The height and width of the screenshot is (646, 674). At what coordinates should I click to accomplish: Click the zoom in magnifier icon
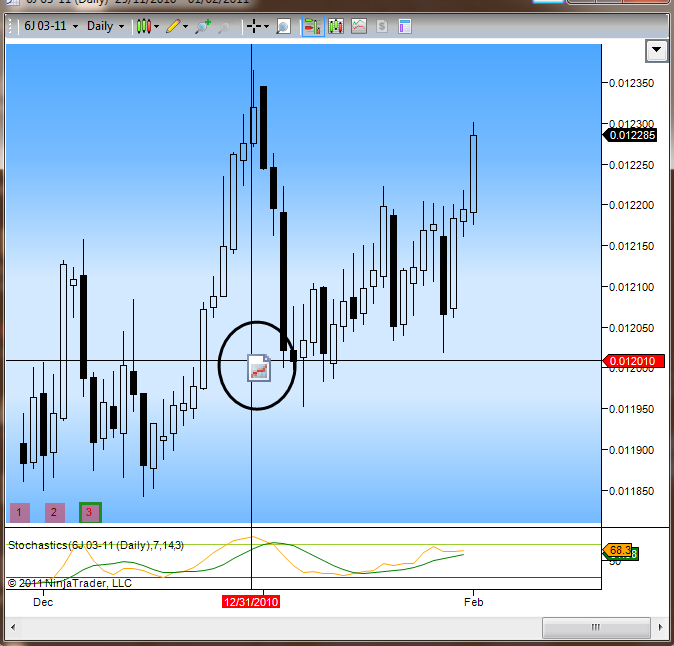[202, 26]
